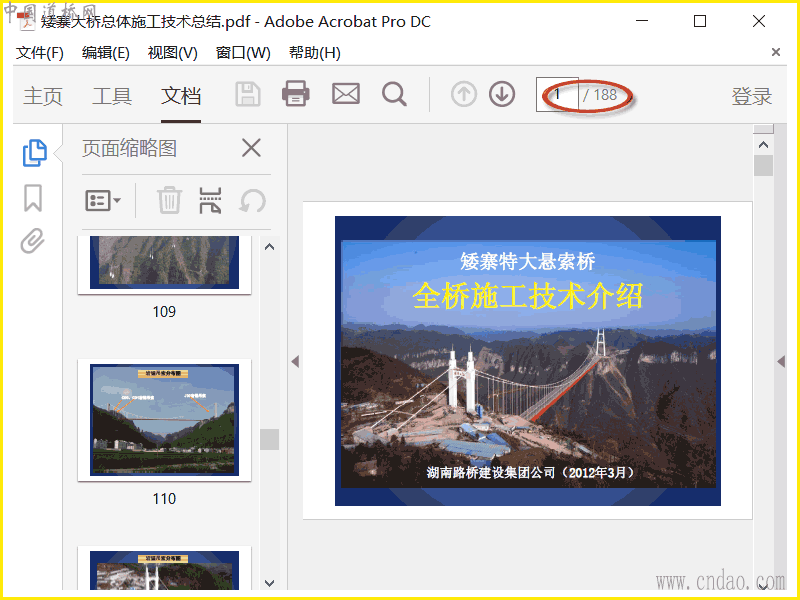The width and height of the screenshot is (800, 600).
Task: Send file by email envelope icon
Action: pos(346,94)
